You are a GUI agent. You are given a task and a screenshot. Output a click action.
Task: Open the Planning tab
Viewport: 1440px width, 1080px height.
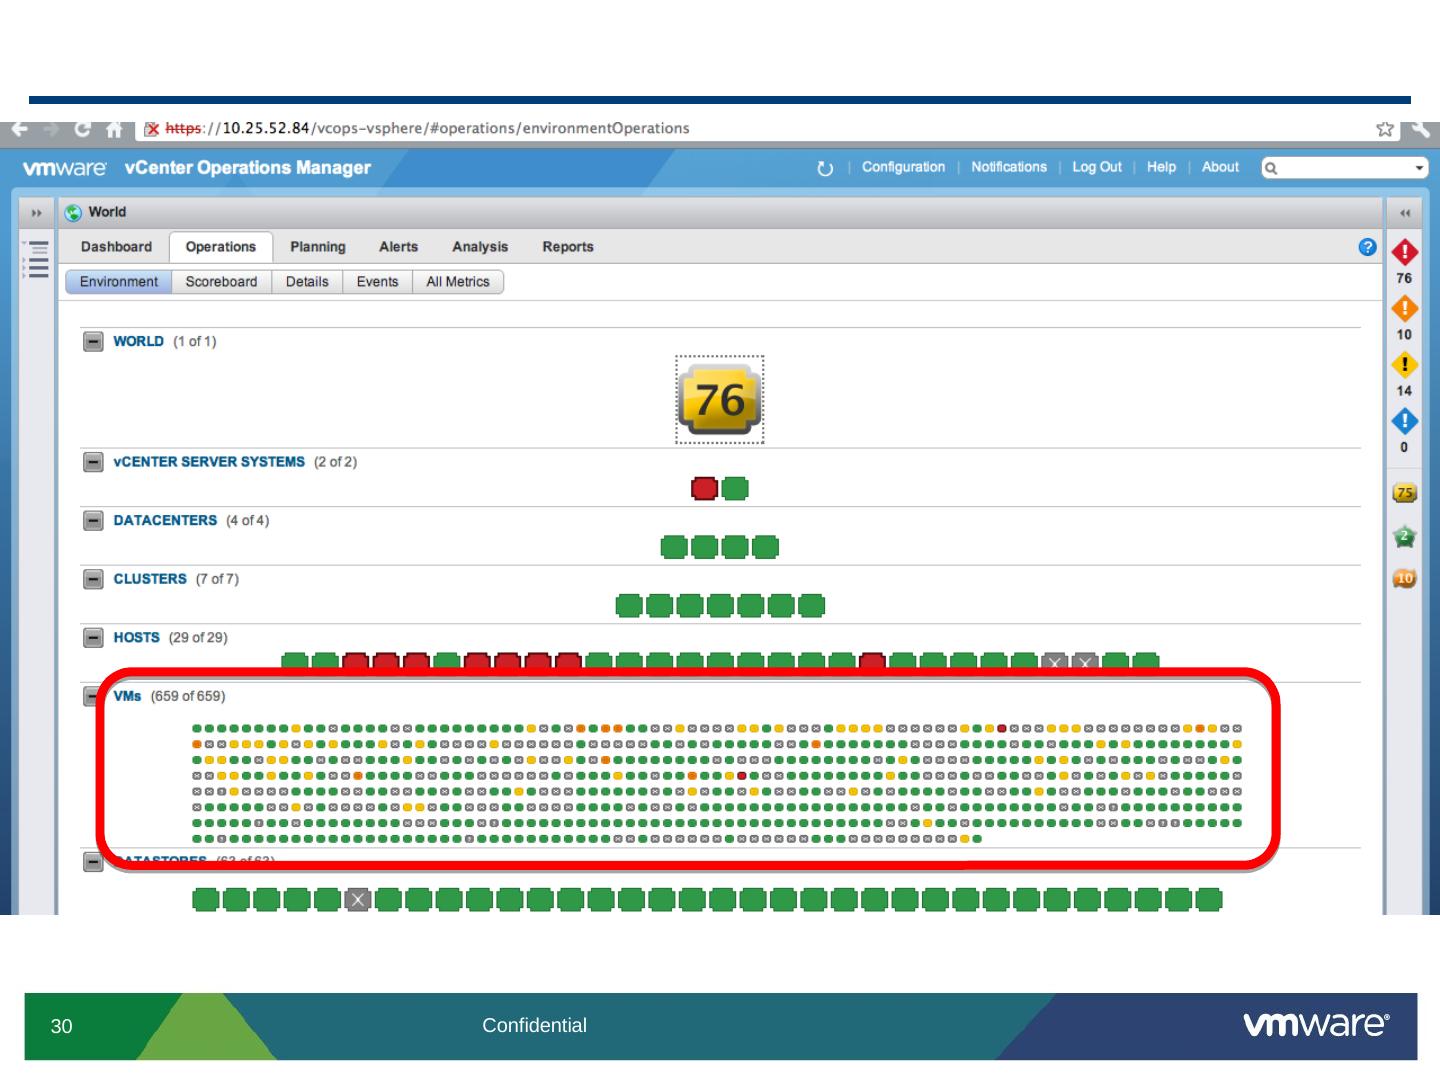(x=317, y=247)
